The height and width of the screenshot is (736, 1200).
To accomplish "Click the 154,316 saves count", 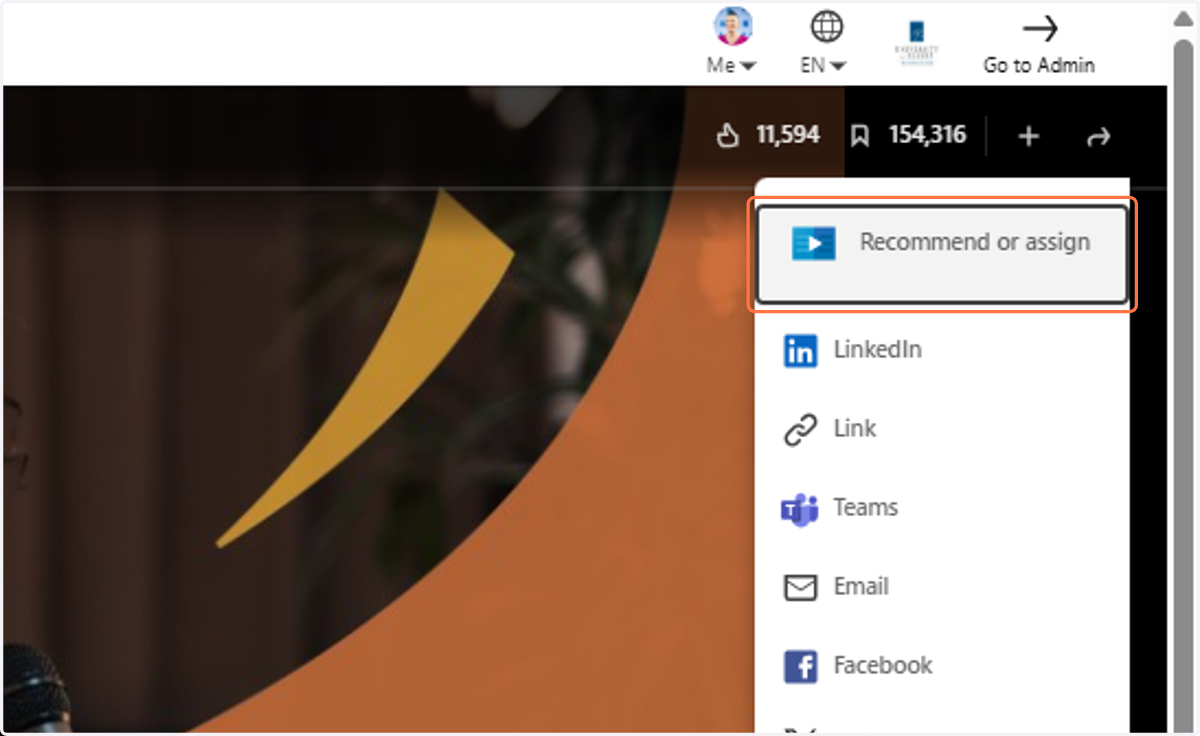I will point(927,135).
